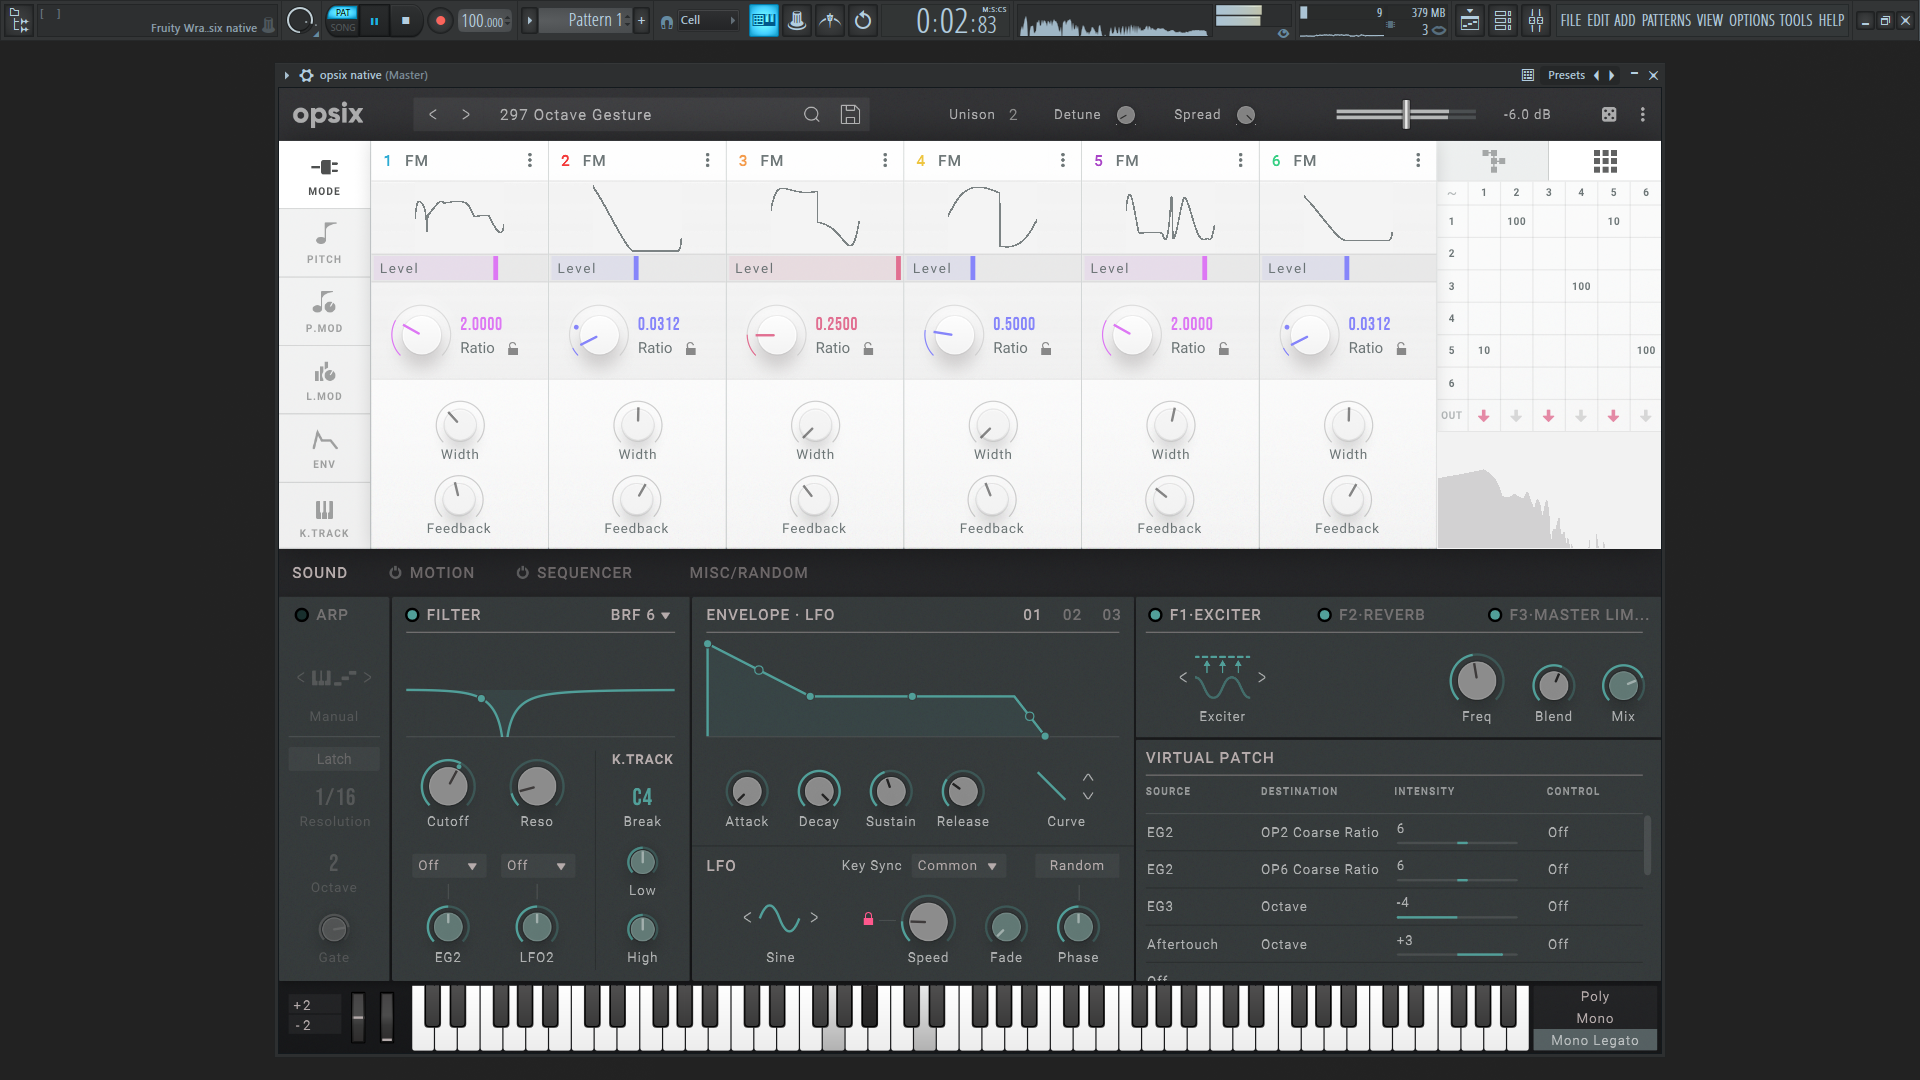Image resolution: width=1920 pixels, height=1080 pixels.
Task: Click the save preset floppy icon
Action: coord(850,115)
